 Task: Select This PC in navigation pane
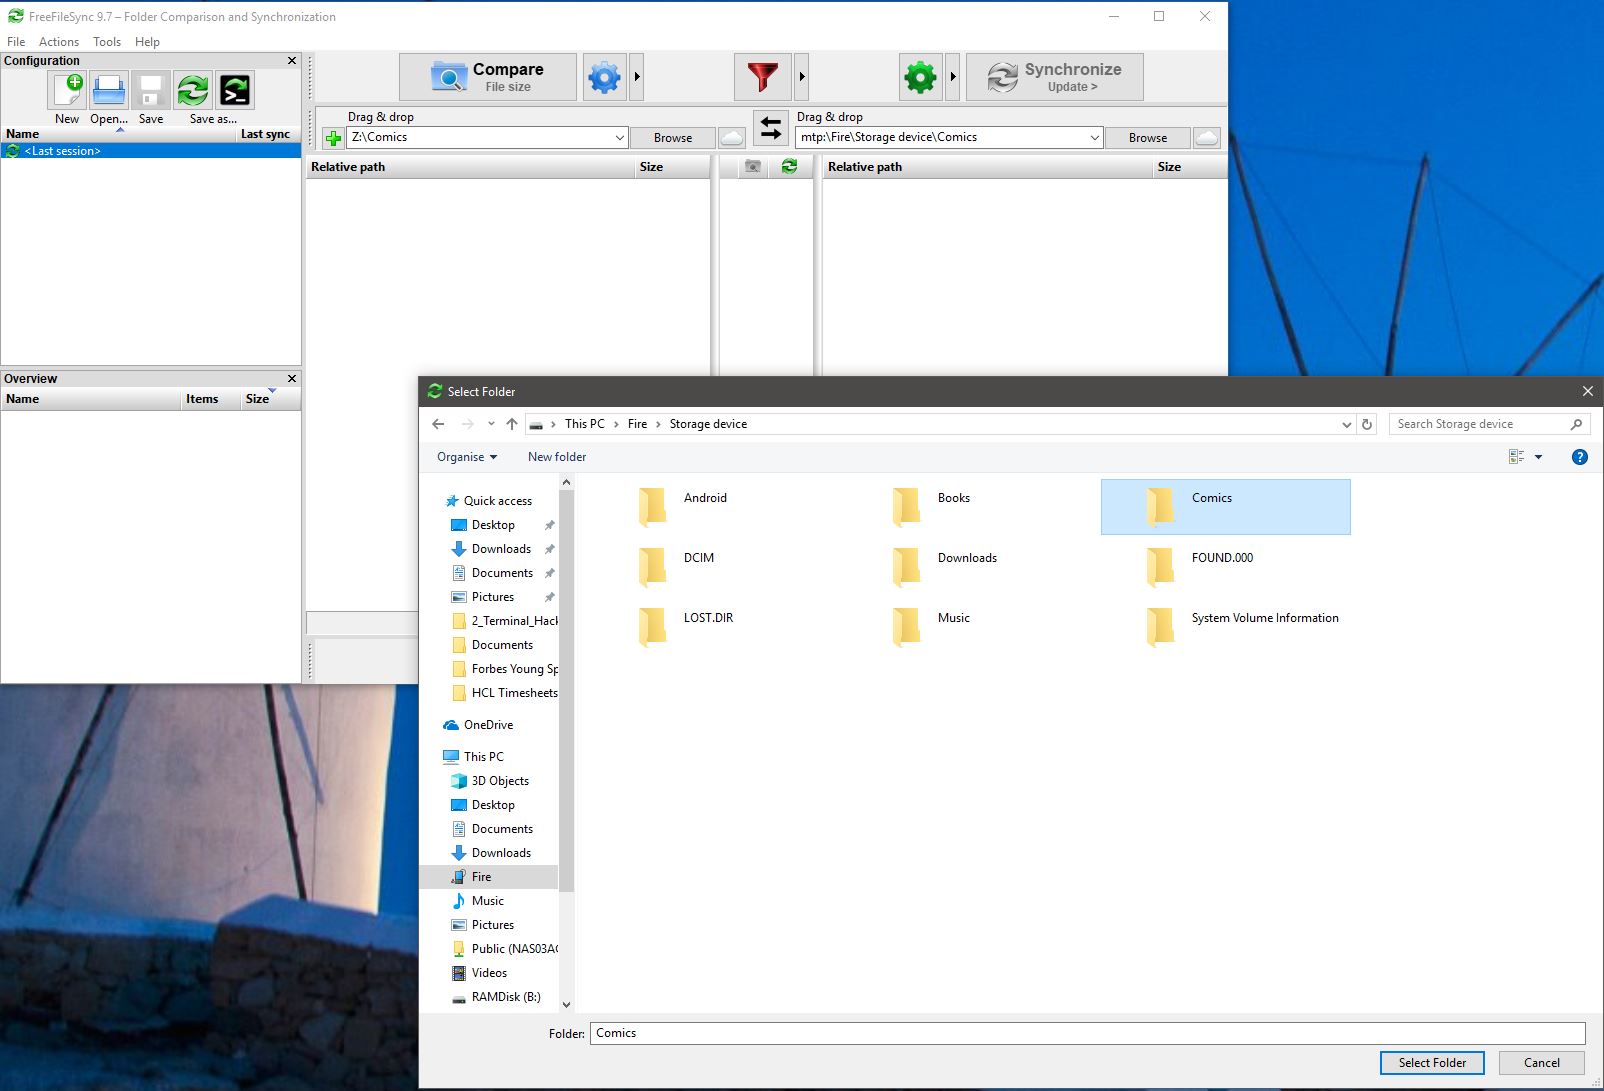(x=490, y=757)
